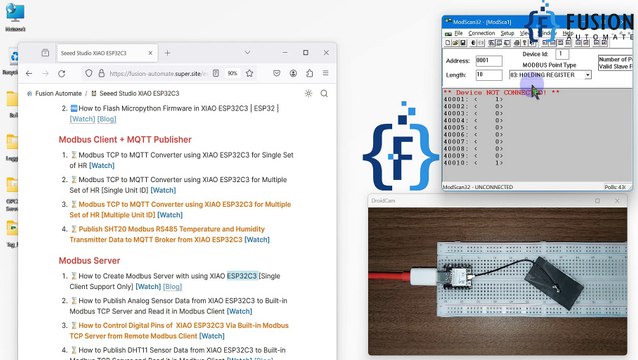The height and width of the screenshot is (360, 638).
Task: Click the Connect icon in ModScan32 toolbar
Action: tap(473, 43)
